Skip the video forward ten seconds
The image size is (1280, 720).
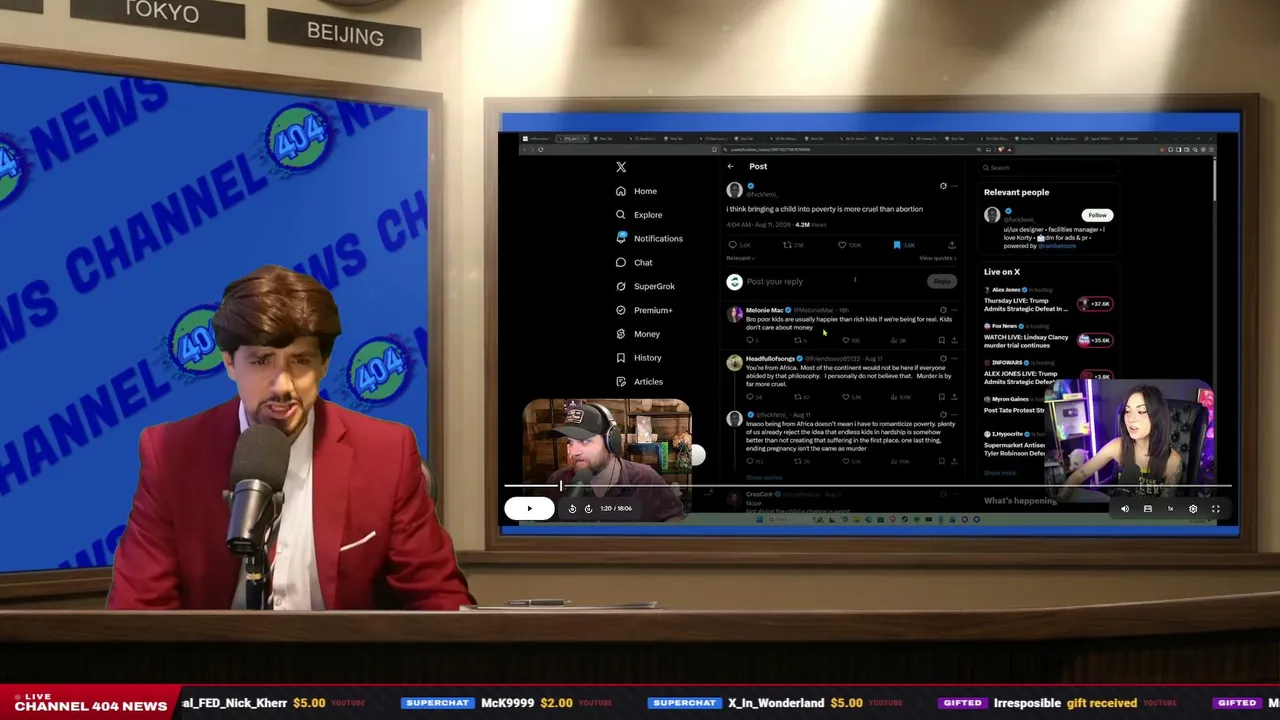click(588, 509)
